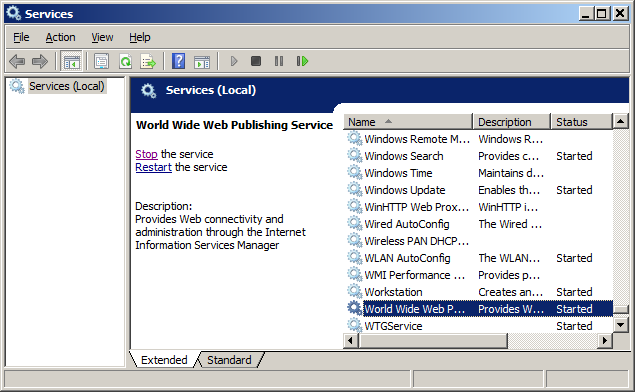Click Started status of WLAN AutoConfig
This screenshot has height=392, width=635.
point(574,258)
